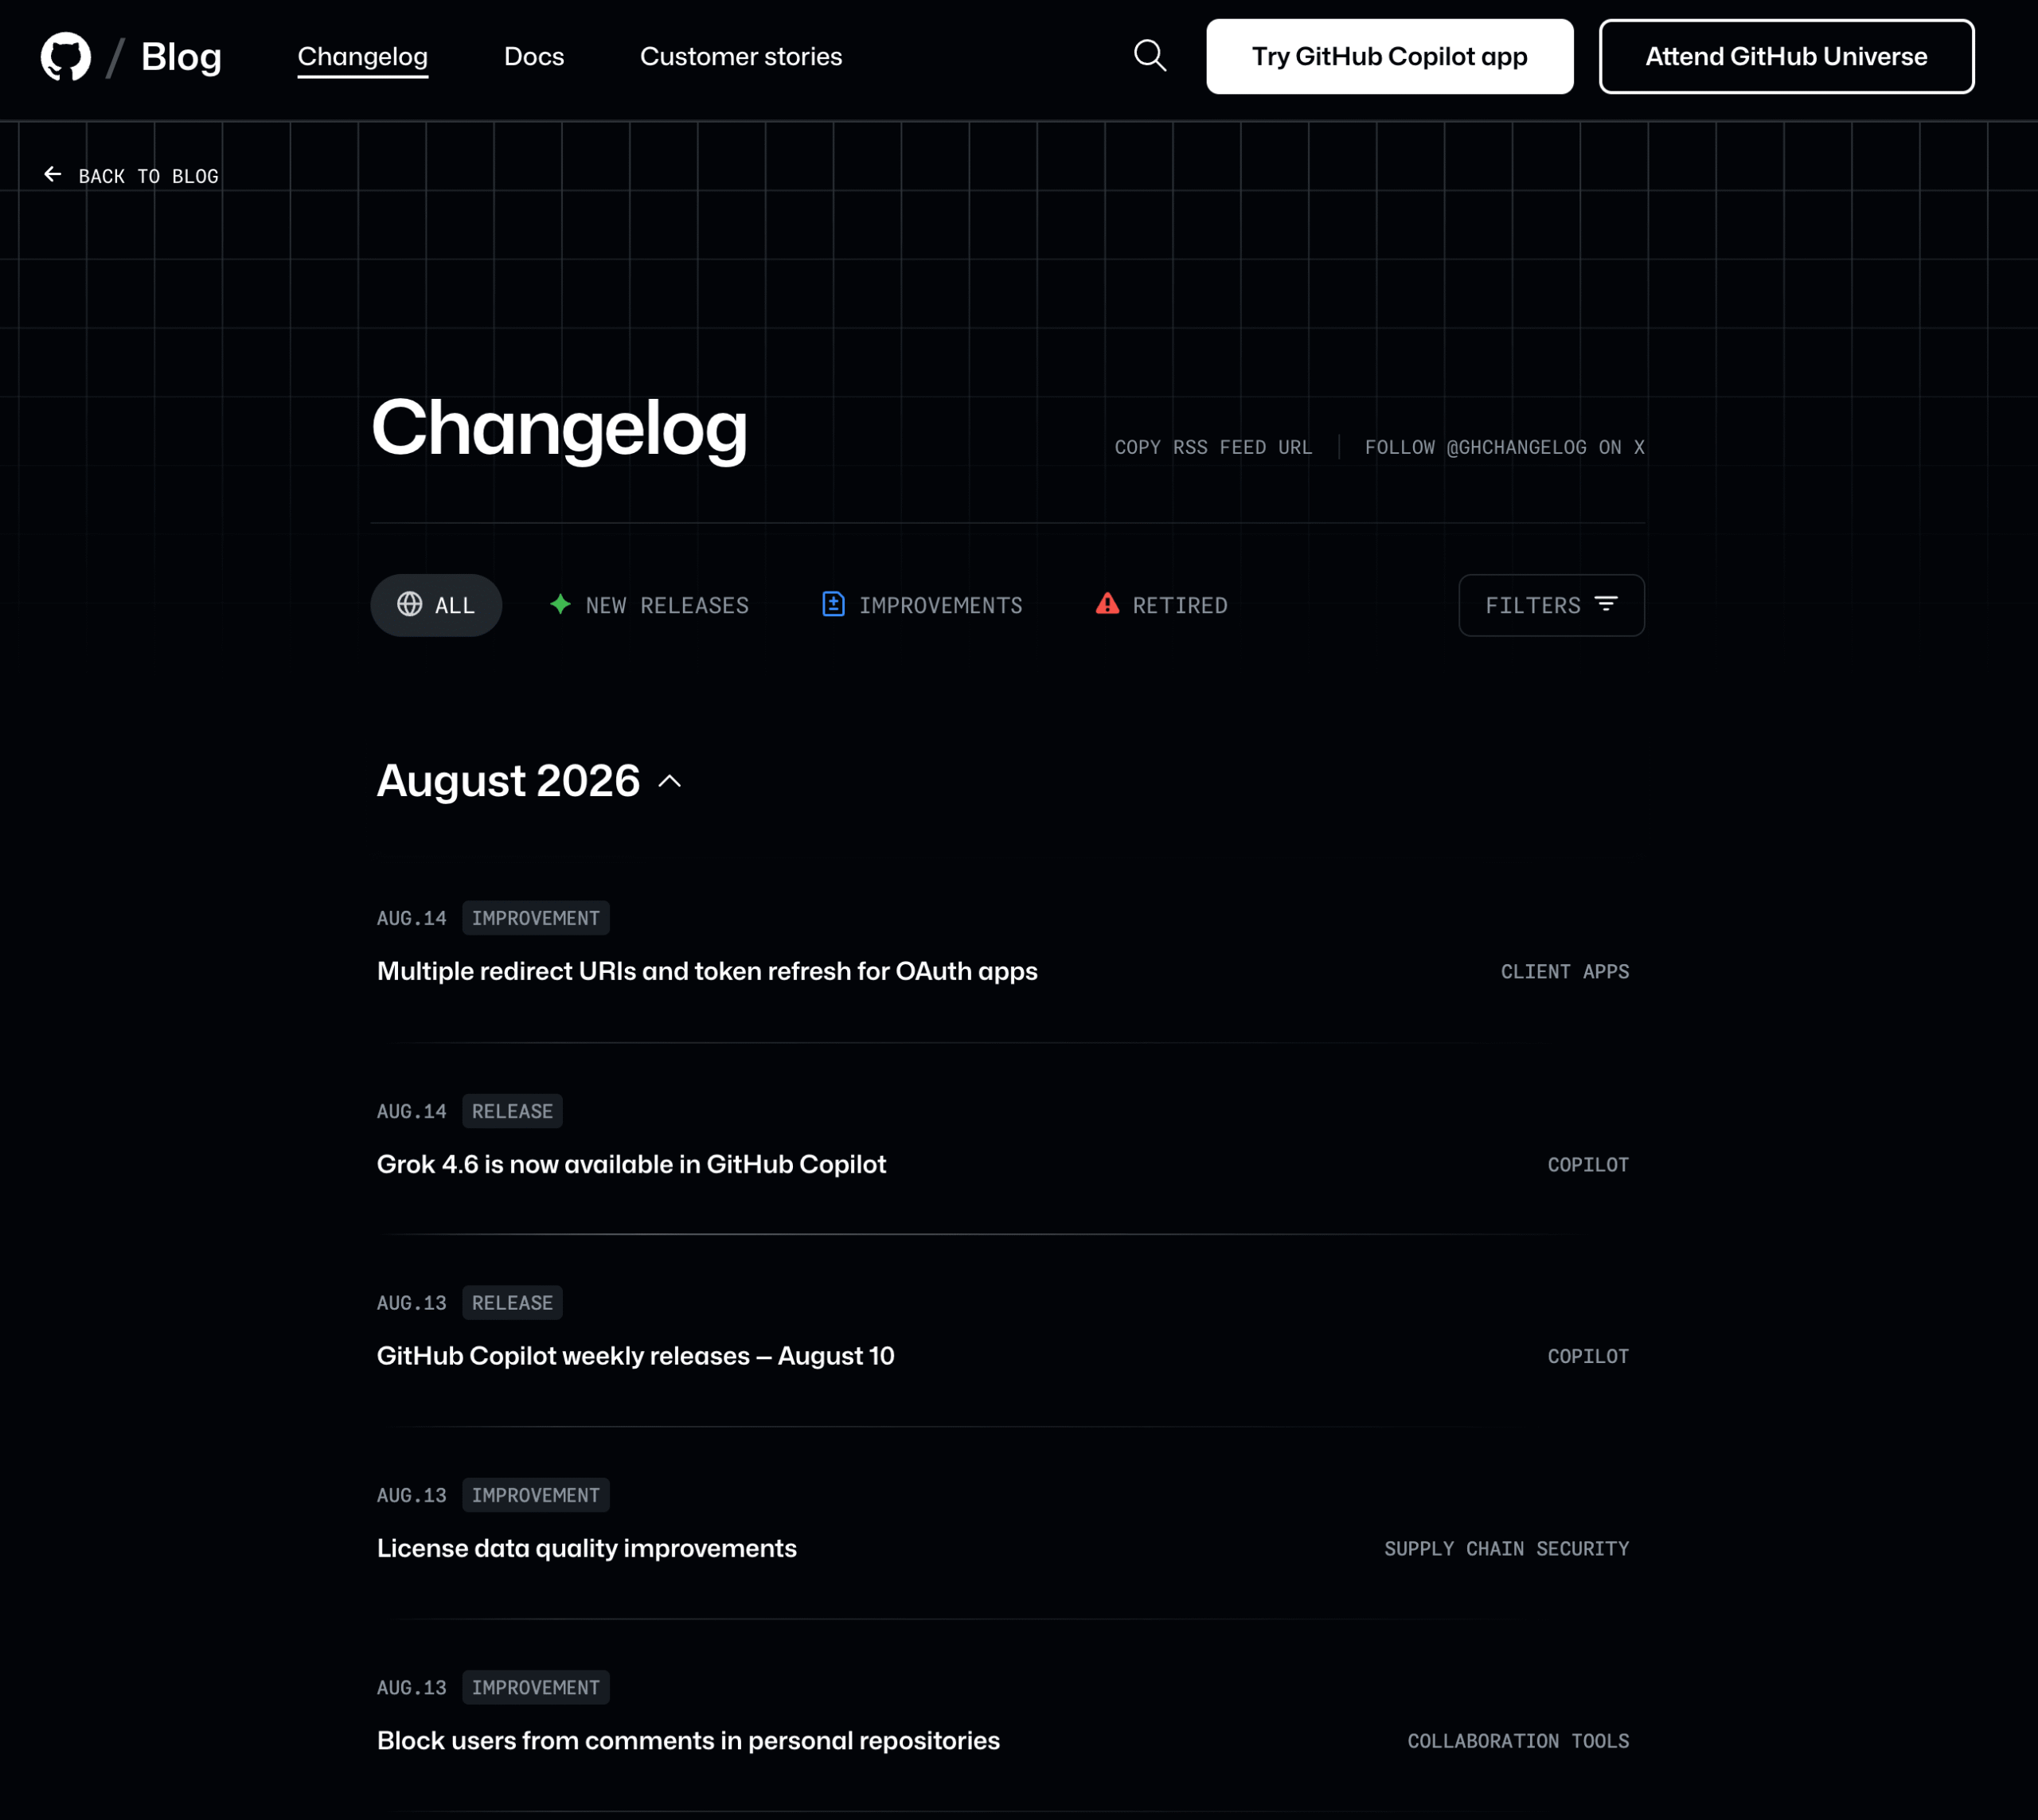Collapse the August 2026 section chevron
Viewport: 2038px width, 1820px height.
(670, 782)
